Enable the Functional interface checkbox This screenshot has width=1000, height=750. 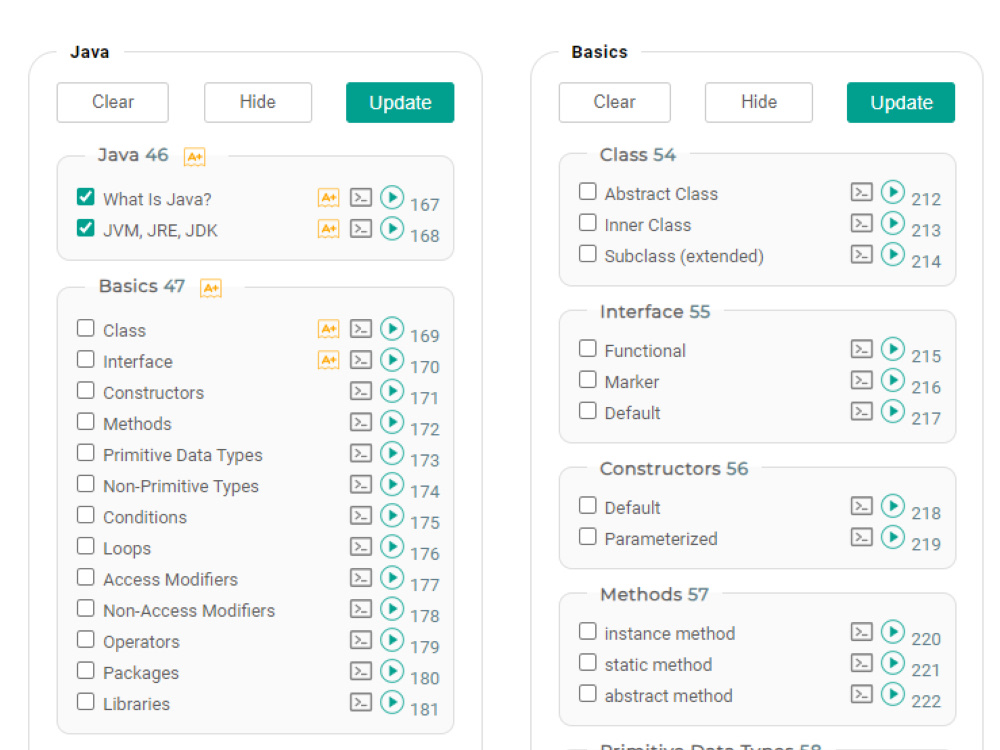point(587,348)
